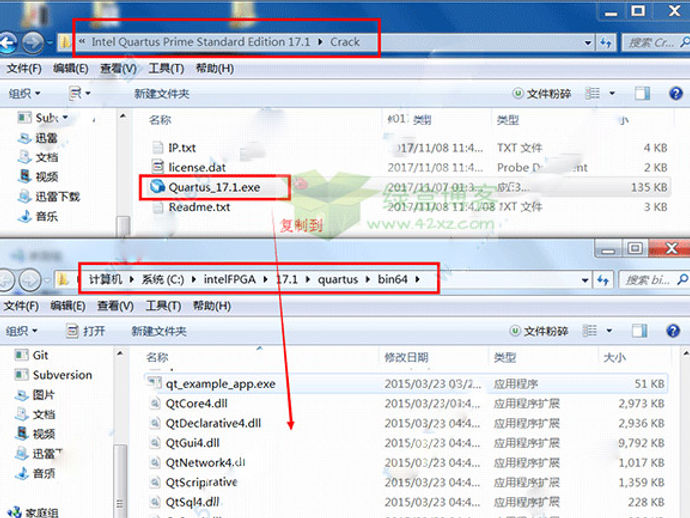Open view options dropdown arrow in bin64 window

click(x=609, y=331)
